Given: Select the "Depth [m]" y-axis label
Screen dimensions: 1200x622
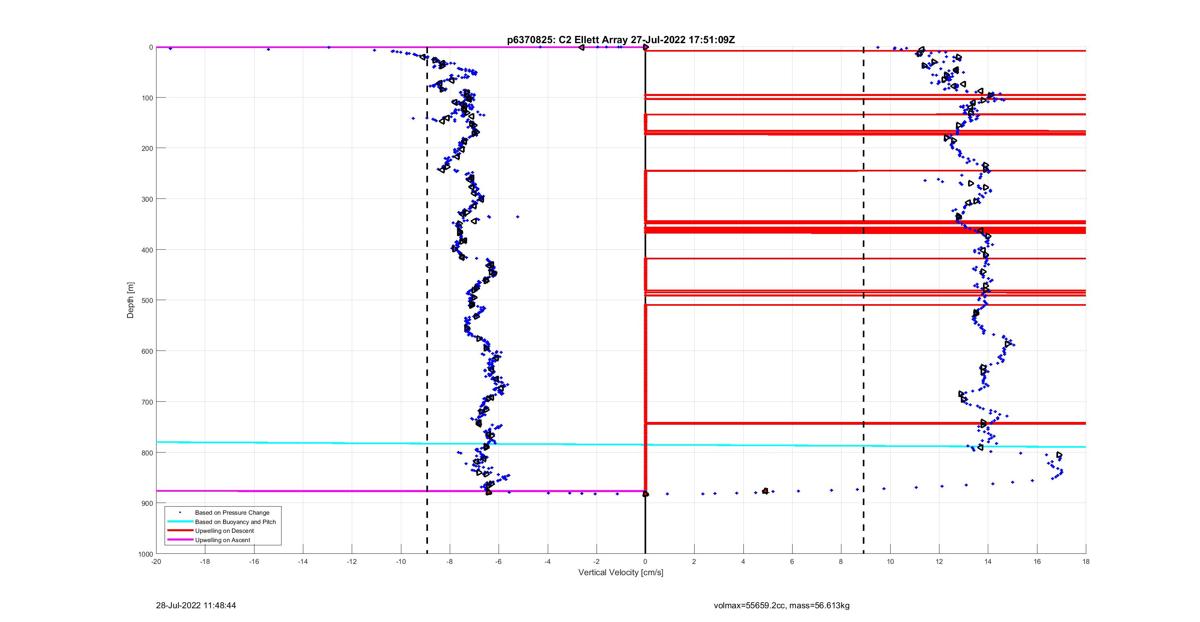Looking at the screenshot, I should tap(130, 300).
